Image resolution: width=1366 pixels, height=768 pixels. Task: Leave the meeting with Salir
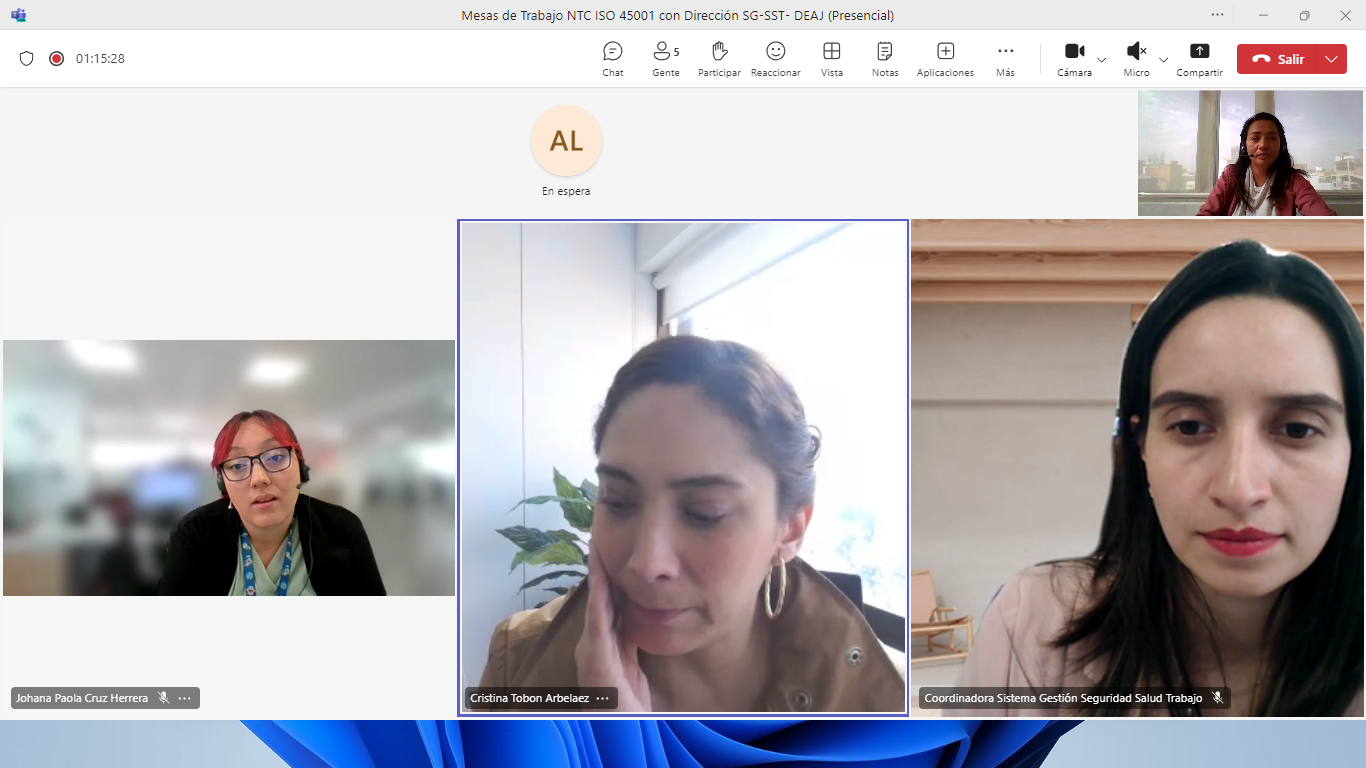click(x=1277, y=59)
